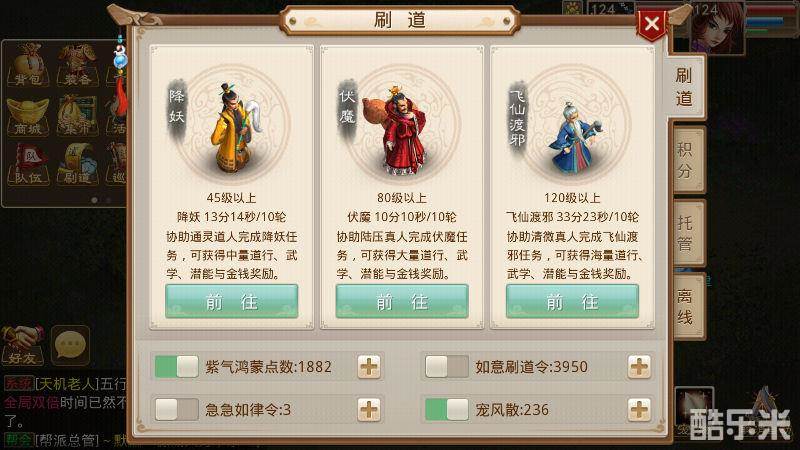Add more 紫气鸿蒙点数 with plus button

[x=369, y=367]
